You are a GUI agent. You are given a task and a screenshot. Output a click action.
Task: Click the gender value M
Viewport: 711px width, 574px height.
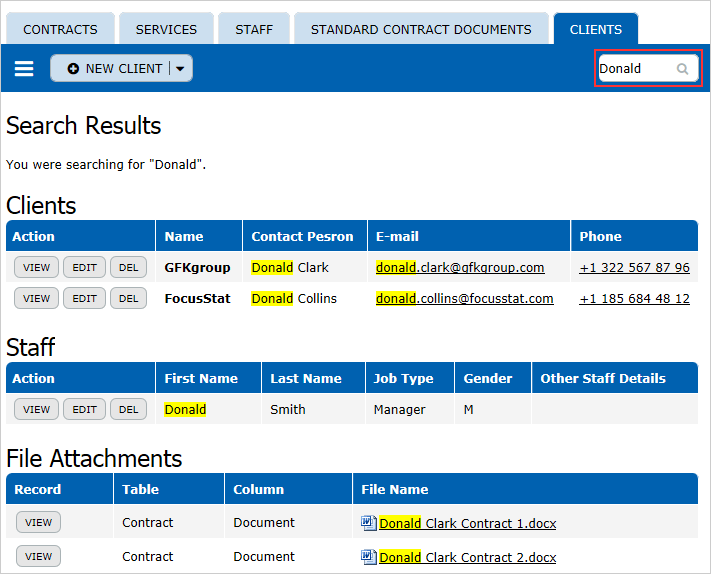click(468, 409)
